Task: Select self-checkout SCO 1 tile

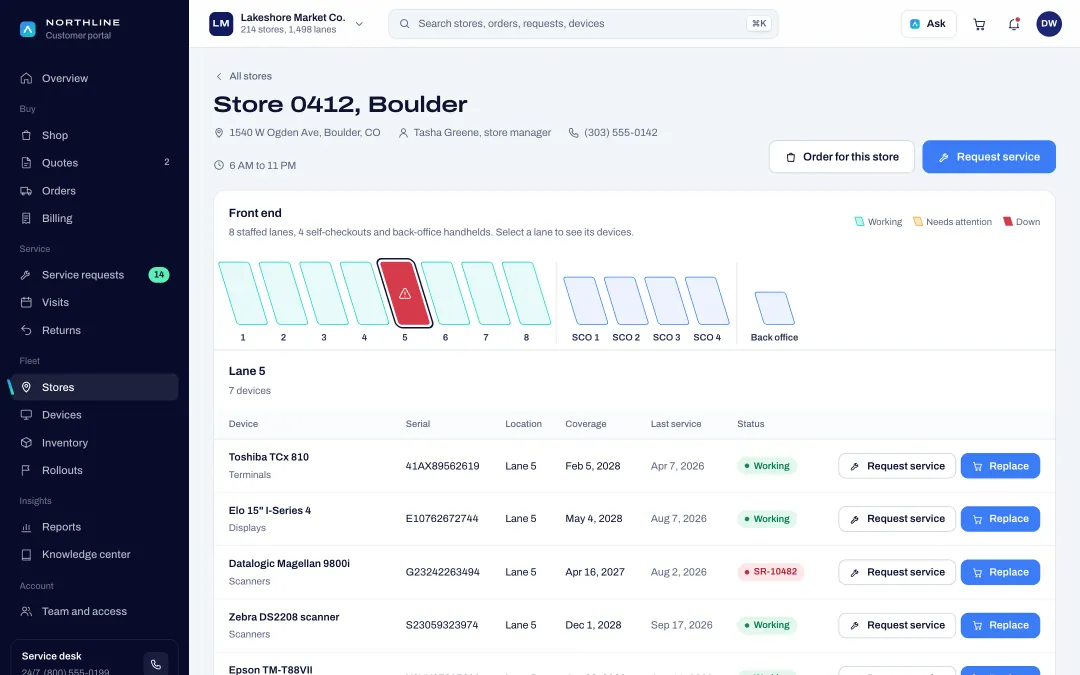Action: click(585, 300)
